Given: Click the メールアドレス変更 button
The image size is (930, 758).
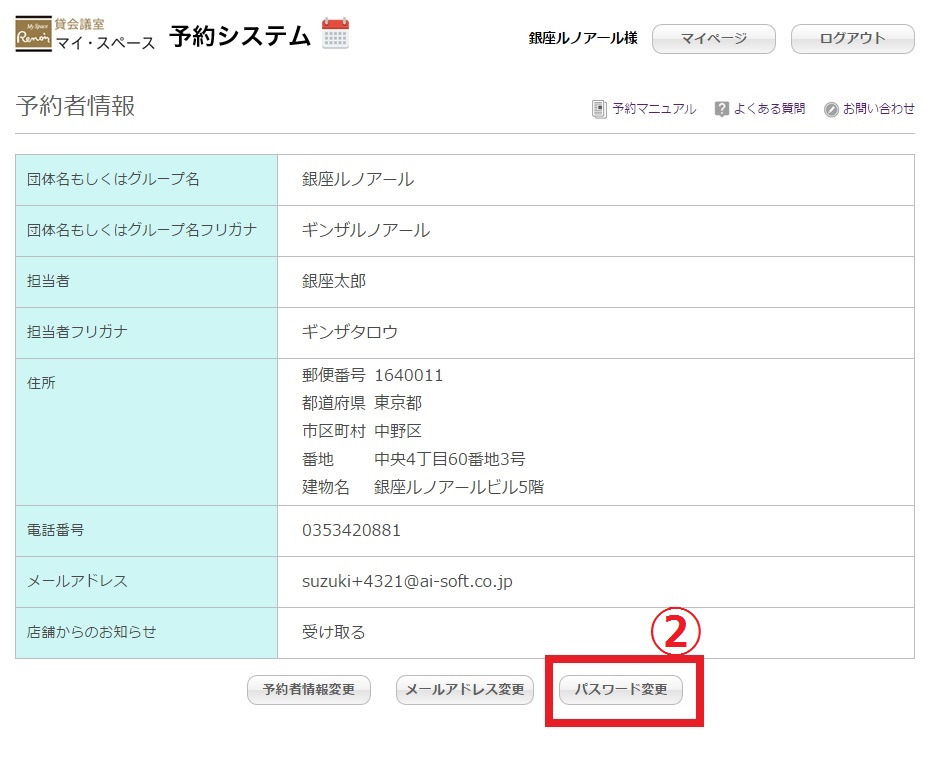Looking at the screenshot, I should (465, 690).
